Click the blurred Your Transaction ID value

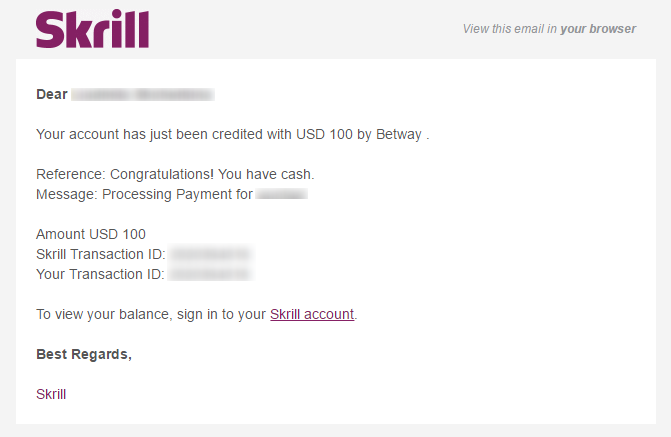point(209,273)
